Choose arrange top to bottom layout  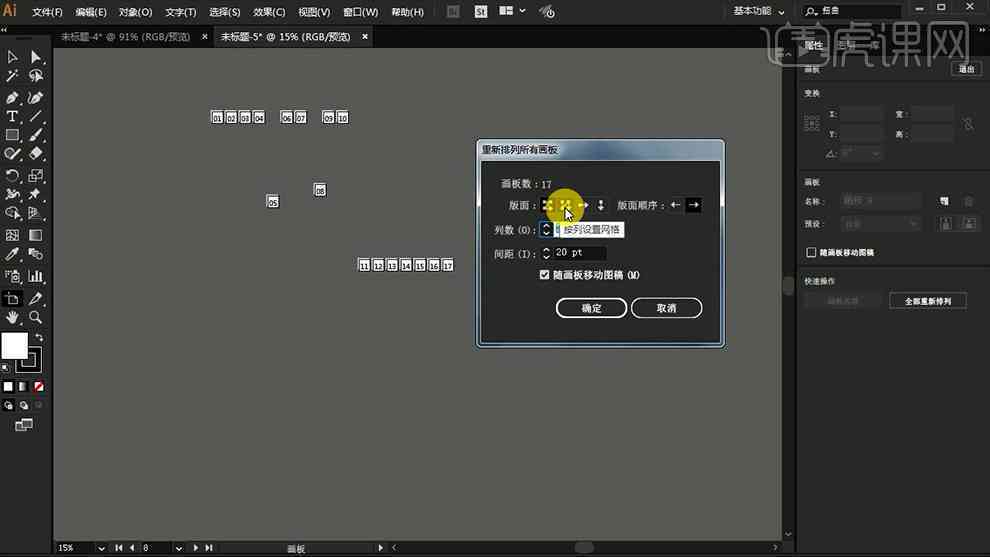(x=600, y=205)
